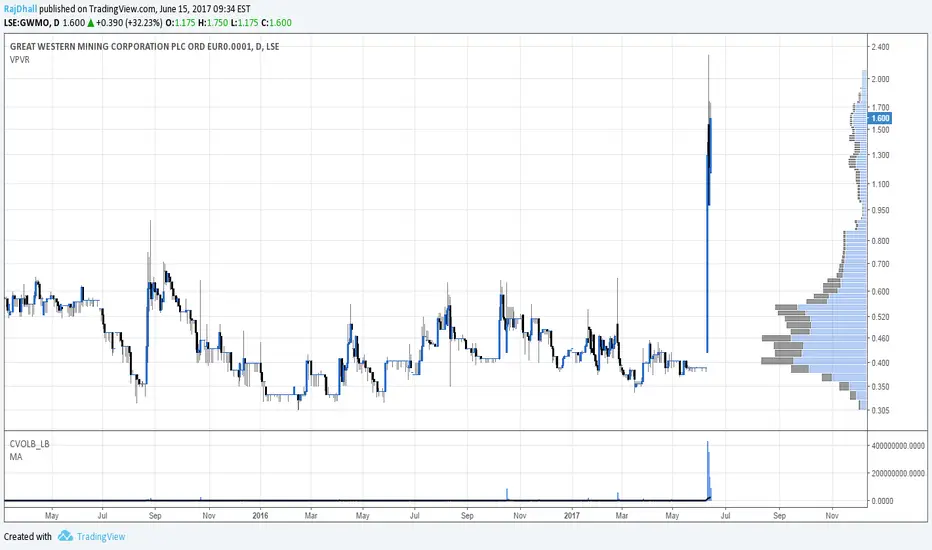Click the Mar label after 2017
Image resolution: width=932 pixels, height=550 pixels.
pyautogui.click(x=622, y=516)
